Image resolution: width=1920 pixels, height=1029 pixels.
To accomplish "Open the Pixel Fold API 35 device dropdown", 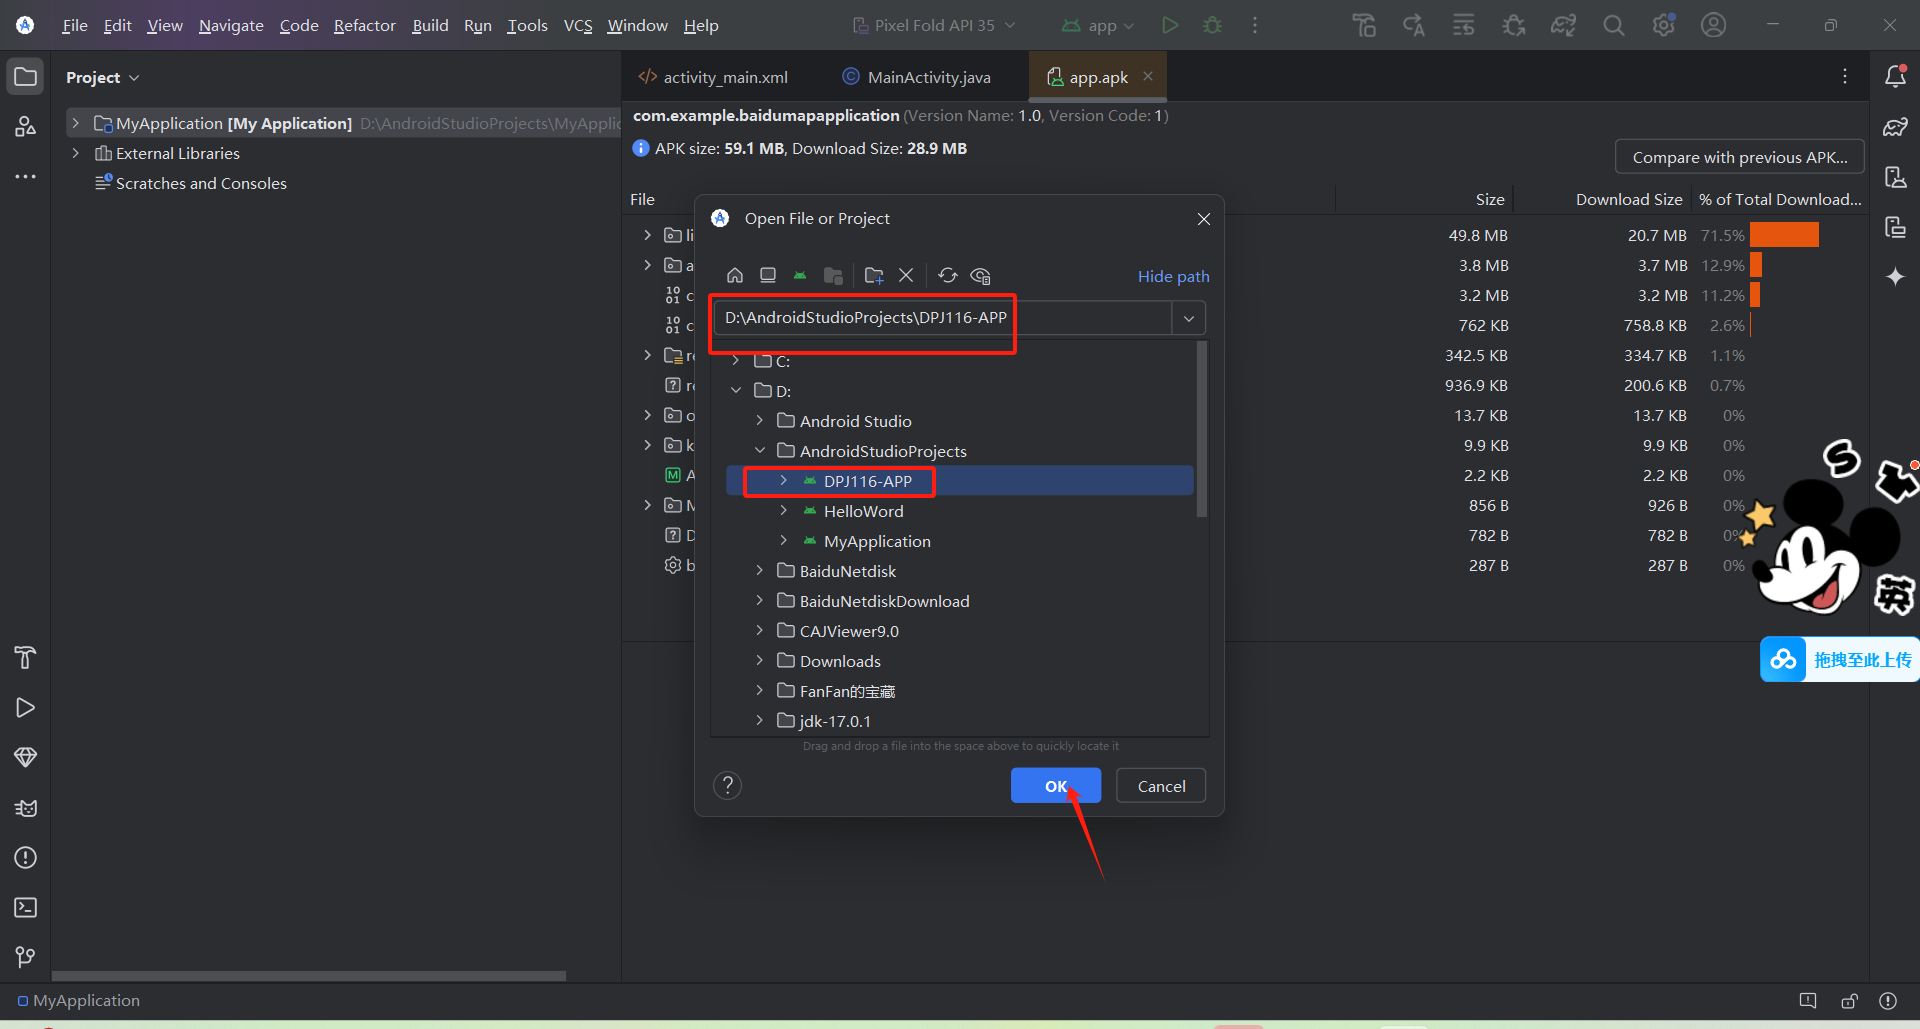I will pos(932,25).
